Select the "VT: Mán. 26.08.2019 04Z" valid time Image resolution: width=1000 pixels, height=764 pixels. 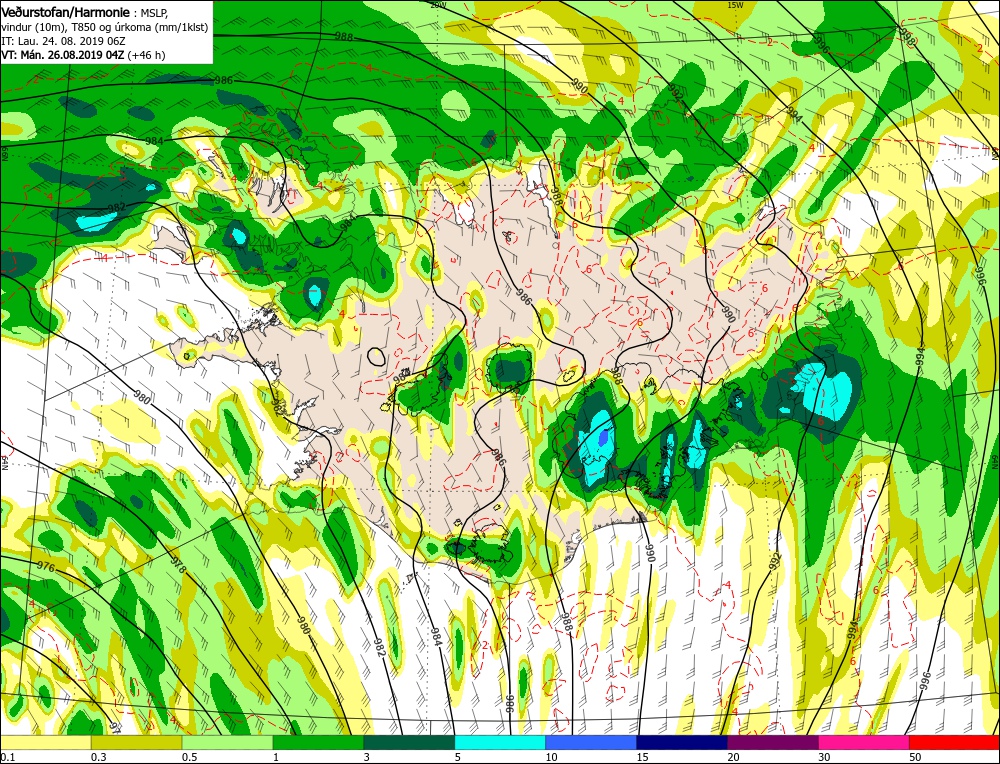coord(63,55)
